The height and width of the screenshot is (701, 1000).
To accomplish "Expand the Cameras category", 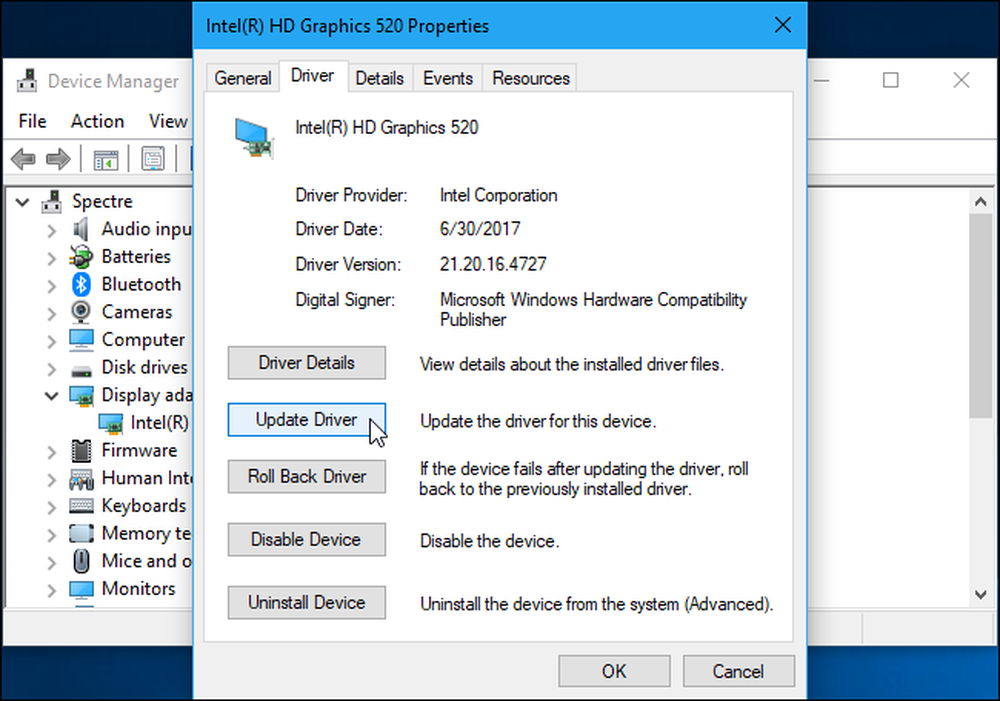I will coord(52,313).
